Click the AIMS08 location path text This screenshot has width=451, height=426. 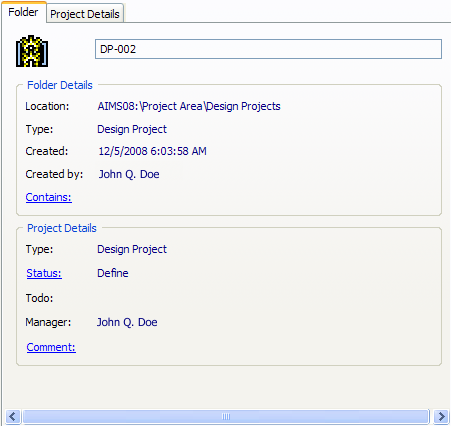pos(189,106)
